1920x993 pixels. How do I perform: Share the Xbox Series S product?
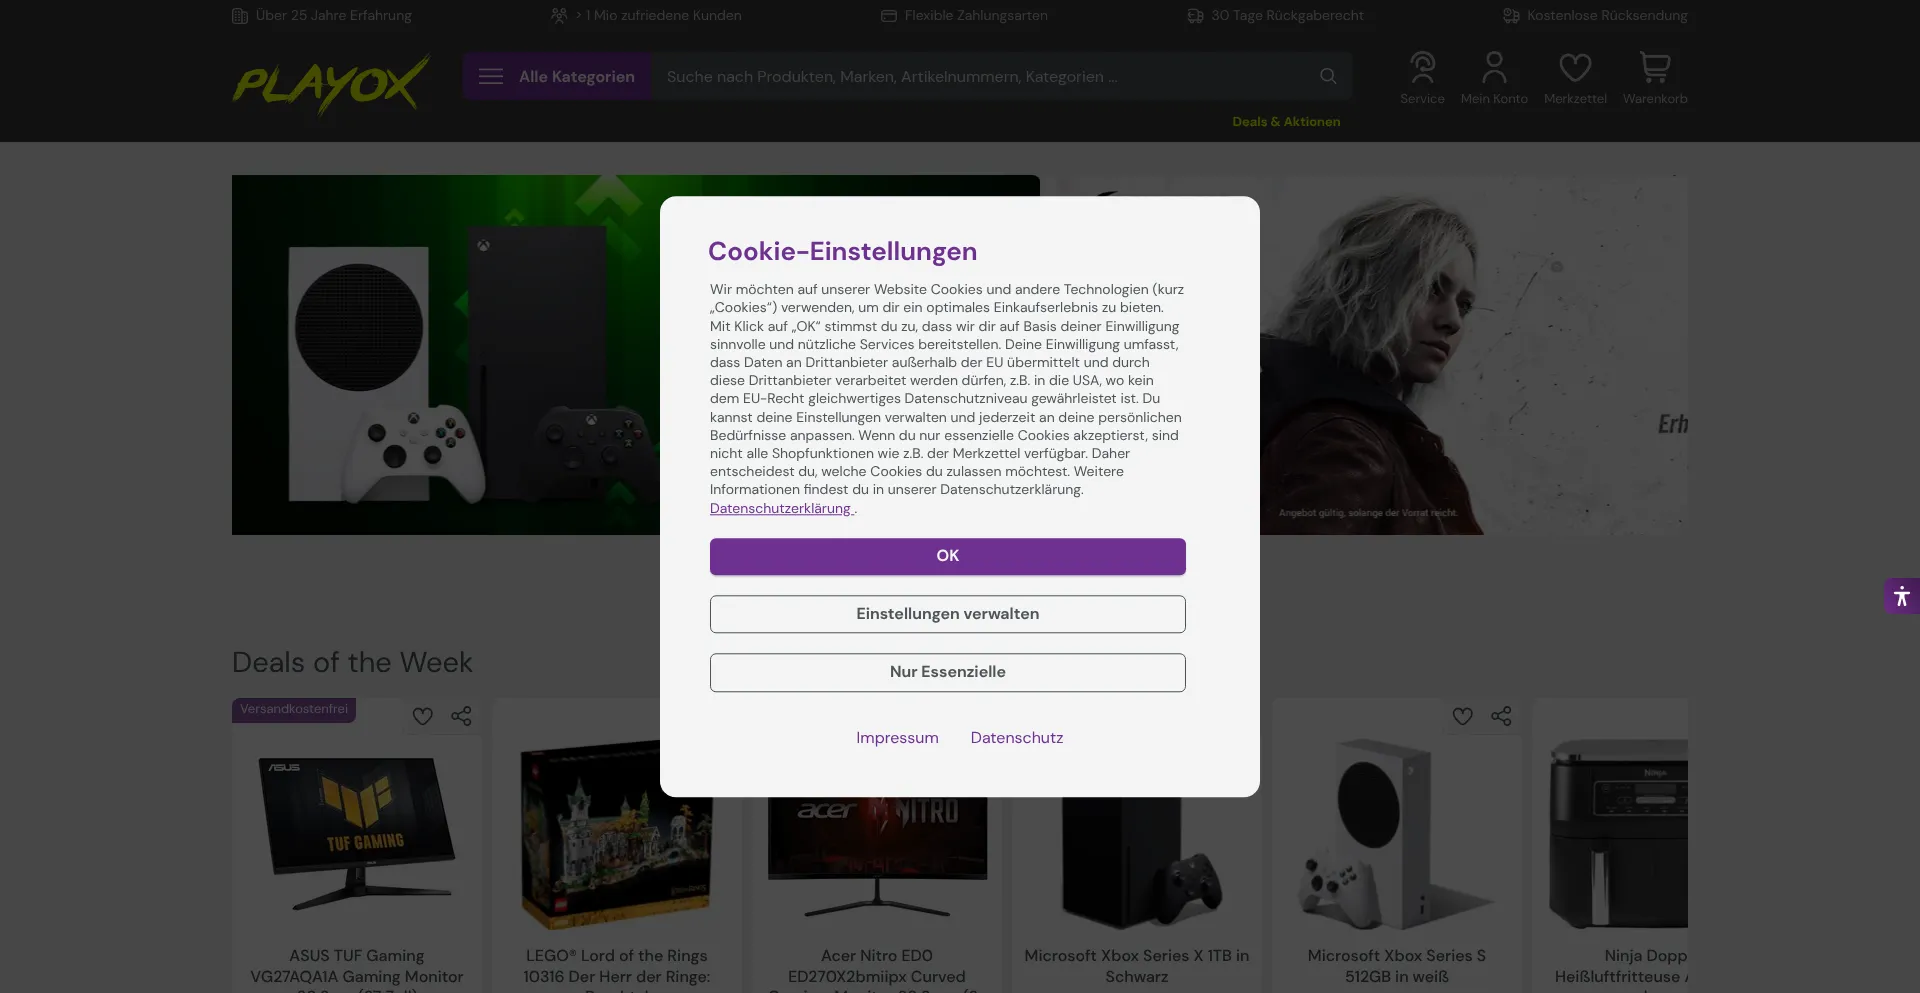1501,716
